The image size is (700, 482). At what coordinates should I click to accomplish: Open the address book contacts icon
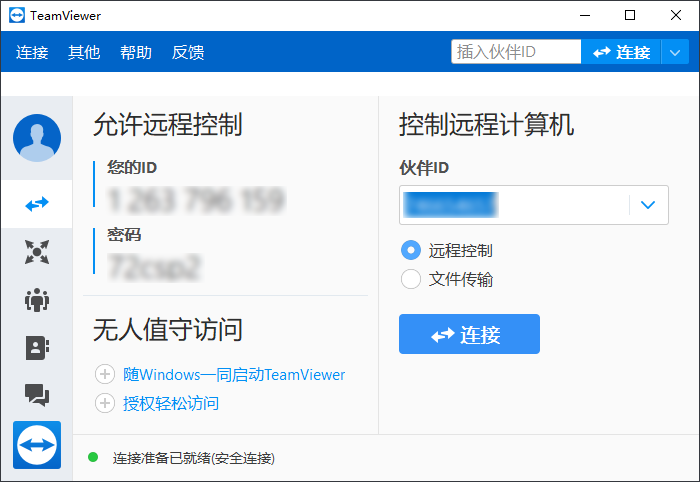(x=37, y=348)
